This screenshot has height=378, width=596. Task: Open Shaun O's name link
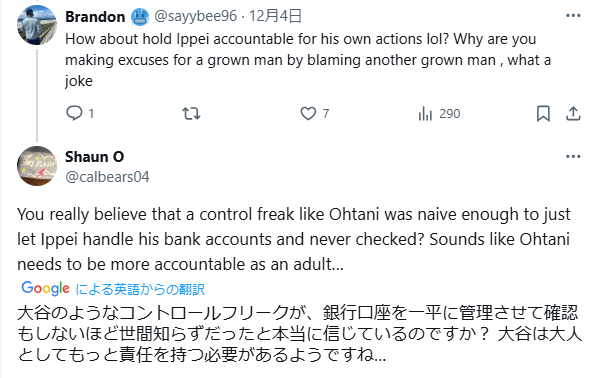95,157
